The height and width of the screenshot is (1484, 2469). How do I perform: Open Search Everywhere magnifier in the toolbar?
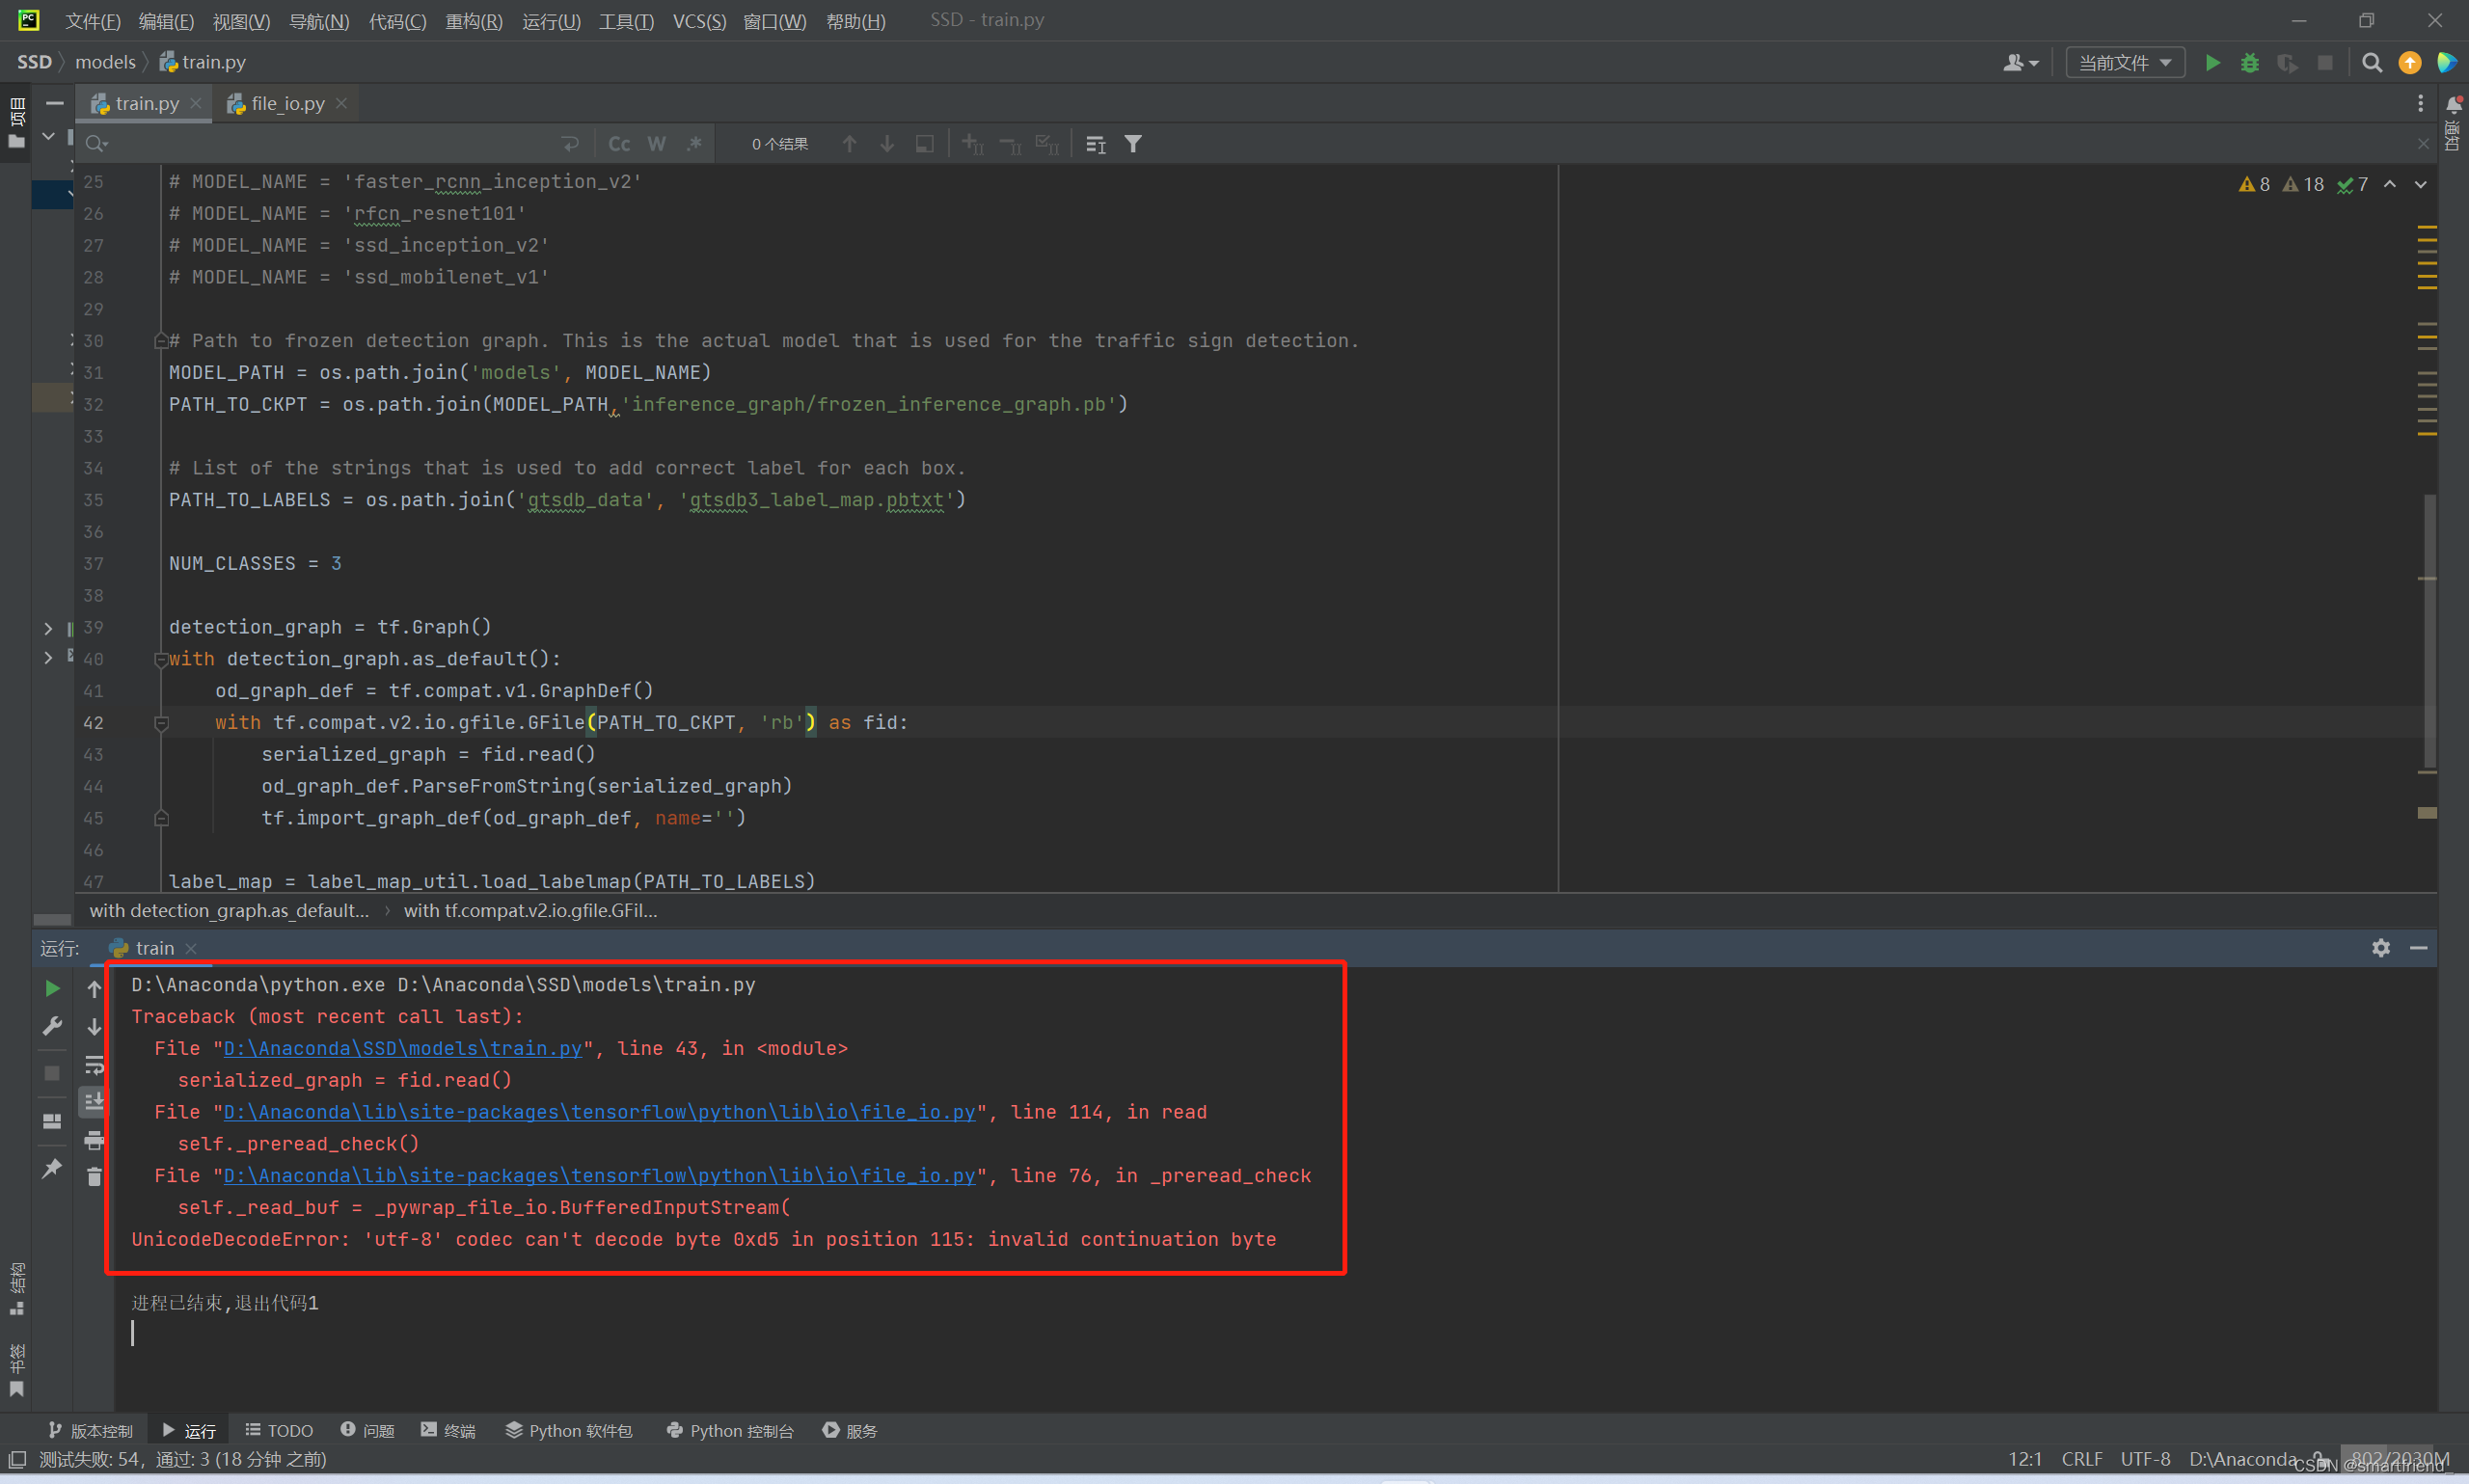click(x=2371, y=63)
